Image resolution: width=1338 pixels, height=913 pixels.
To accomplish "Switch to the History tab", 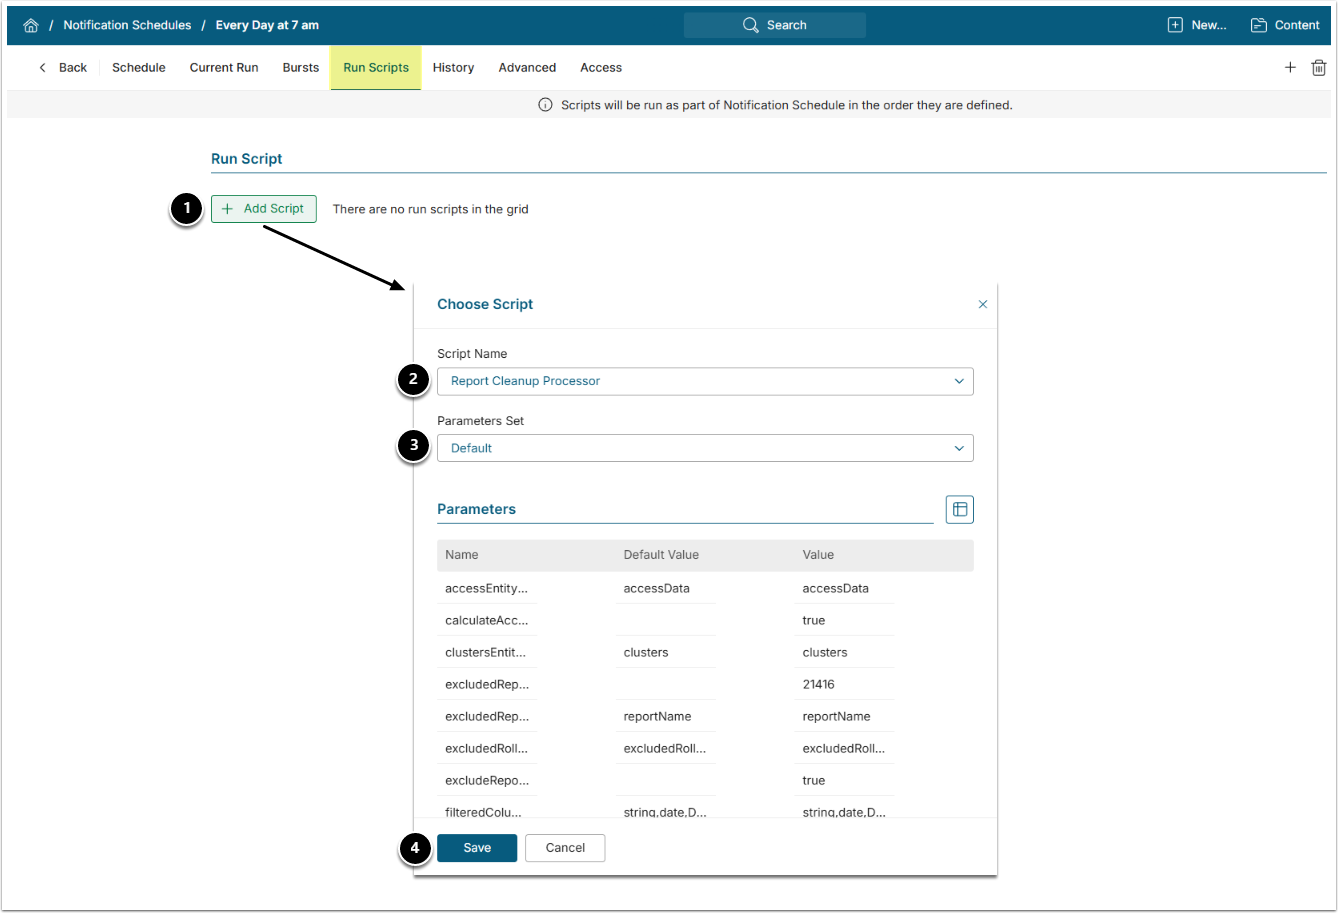I will point(453,68).
